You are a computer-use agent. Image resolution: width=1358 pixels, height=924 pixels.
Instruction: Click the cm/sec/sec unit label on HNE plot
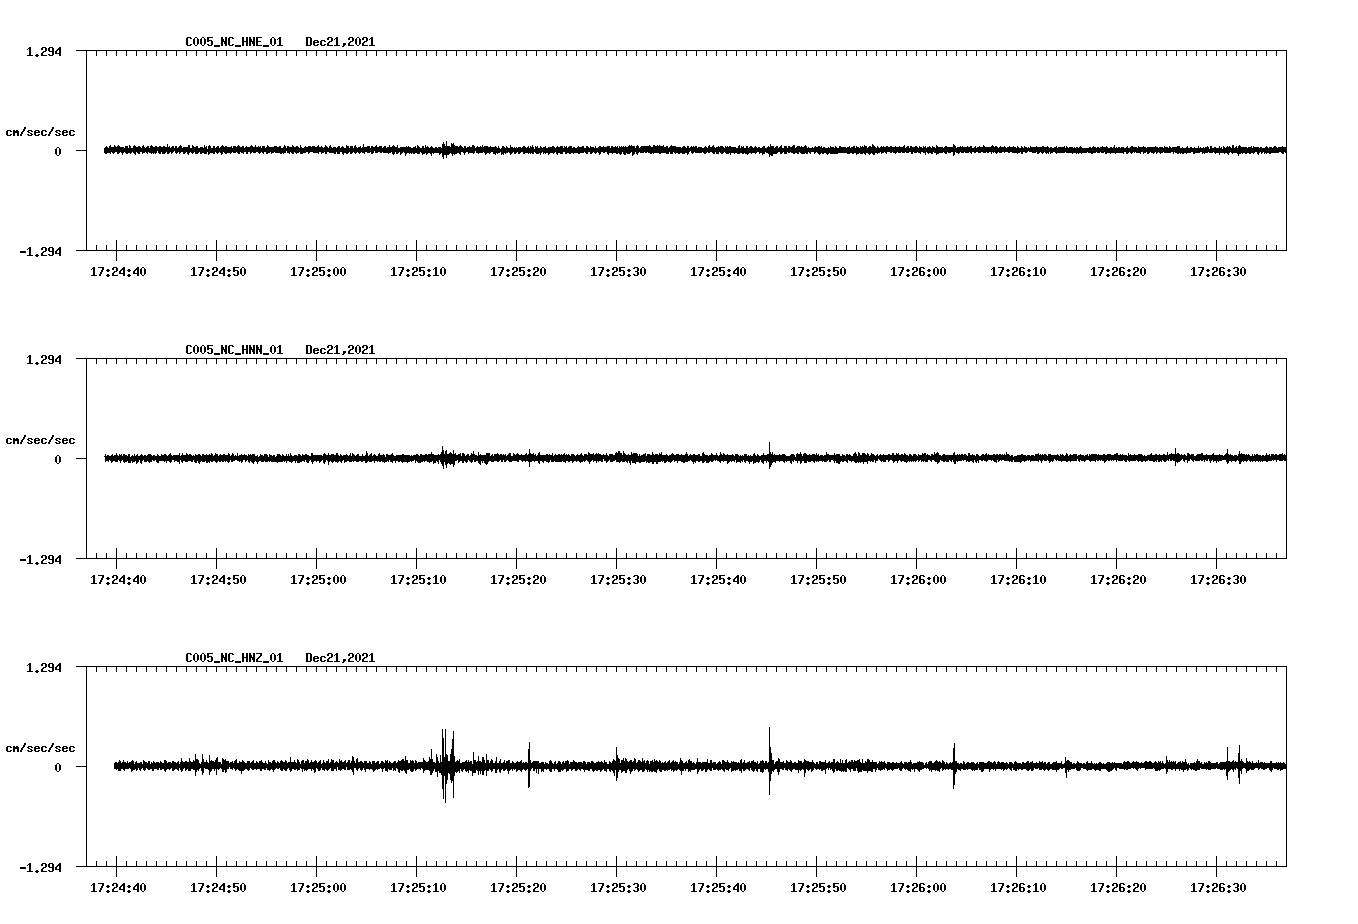(40, 133)
